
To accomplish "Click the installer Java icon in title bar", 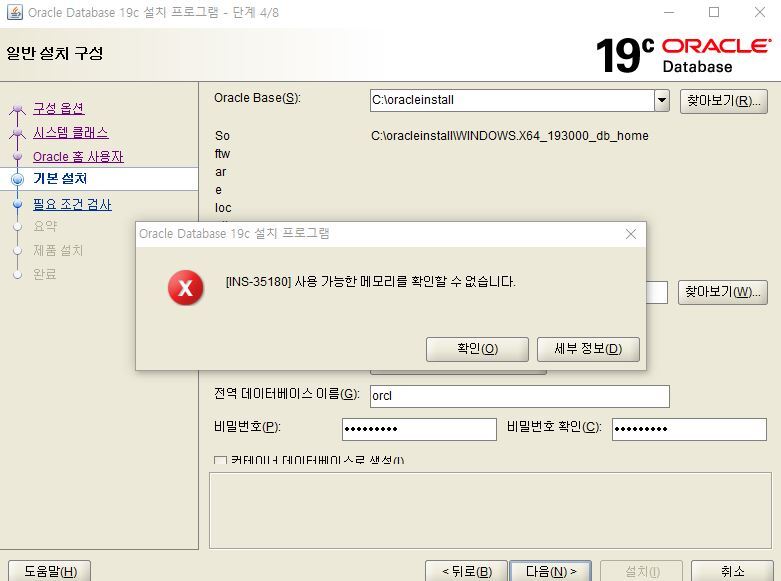I will [14, 12].
